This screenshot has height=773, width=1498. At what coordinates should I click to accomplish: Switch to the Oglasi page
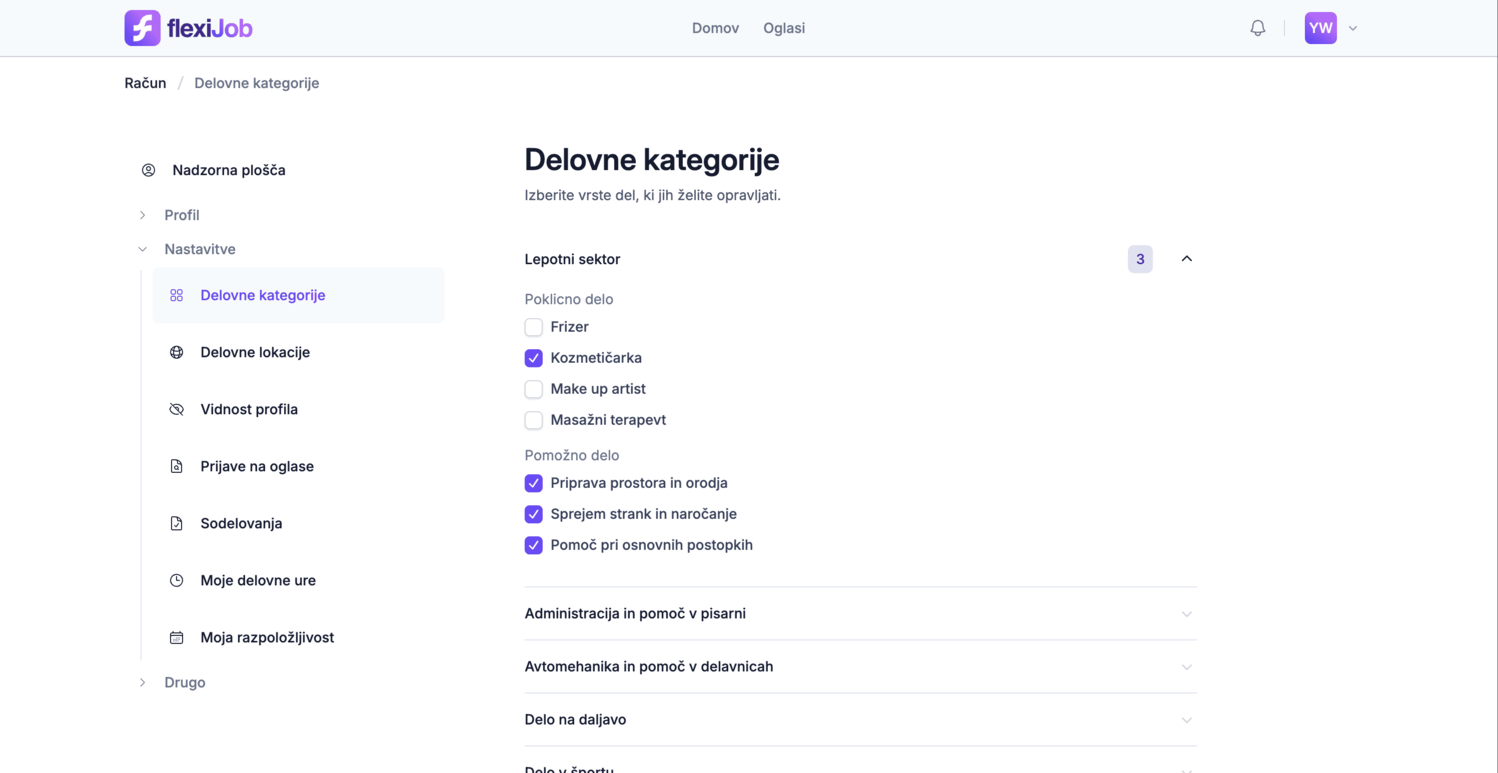[783, 28]
